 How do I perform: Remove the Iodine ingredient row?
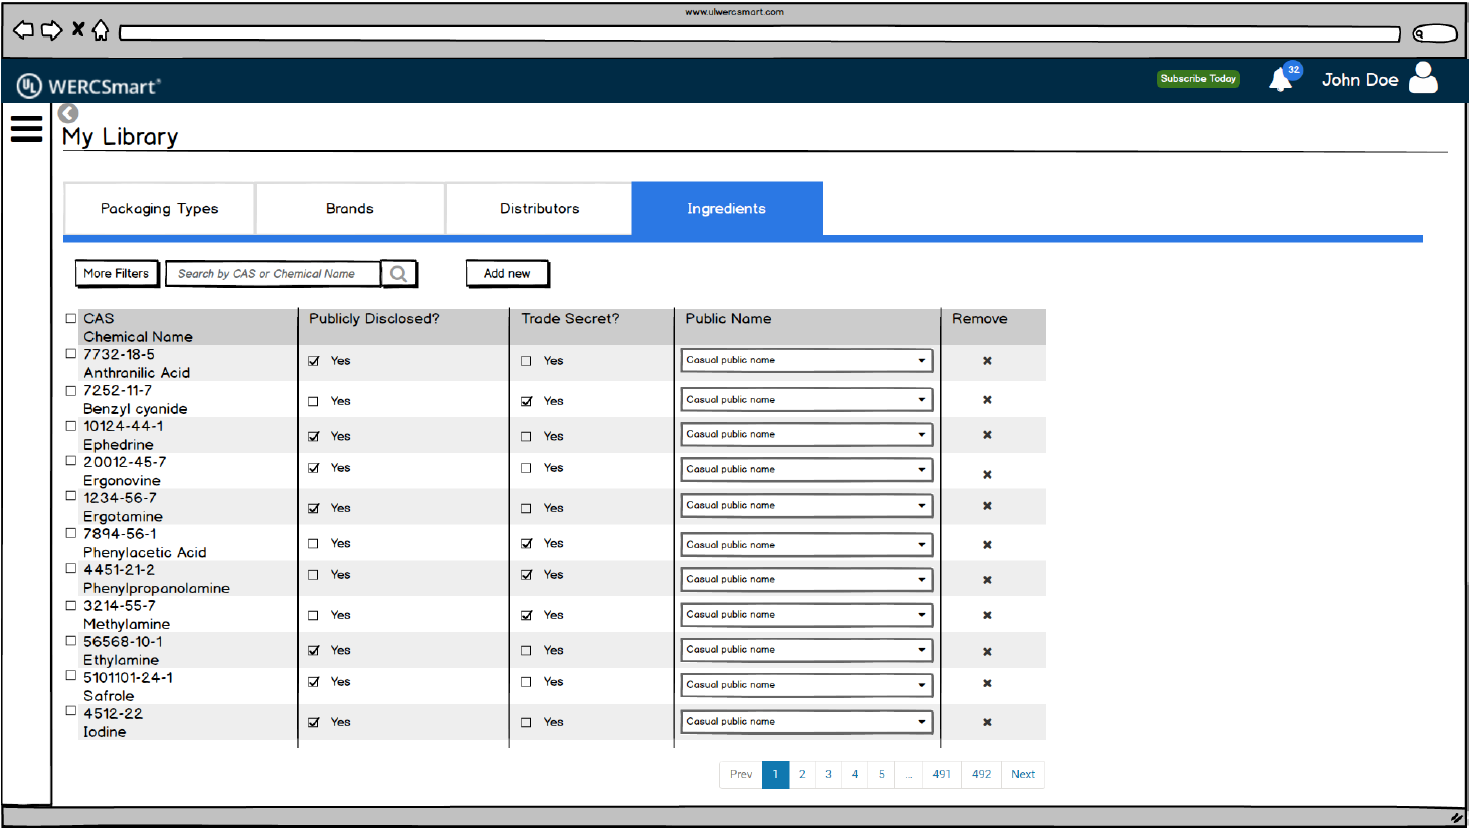987,722
